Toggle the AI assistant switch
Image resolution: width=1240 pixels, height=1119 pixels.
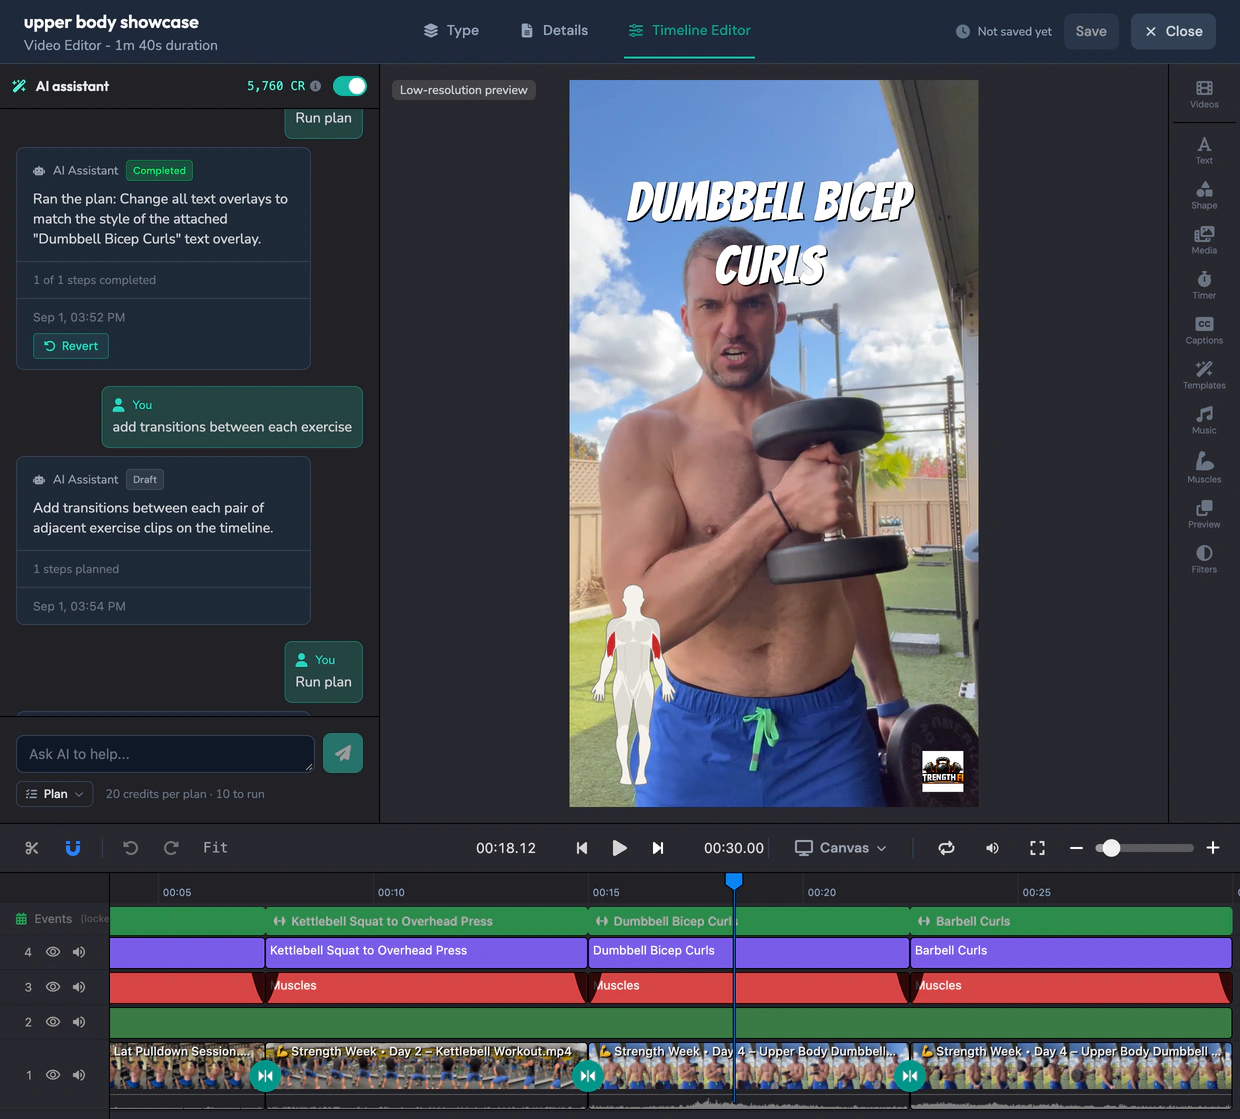point(350,86)
